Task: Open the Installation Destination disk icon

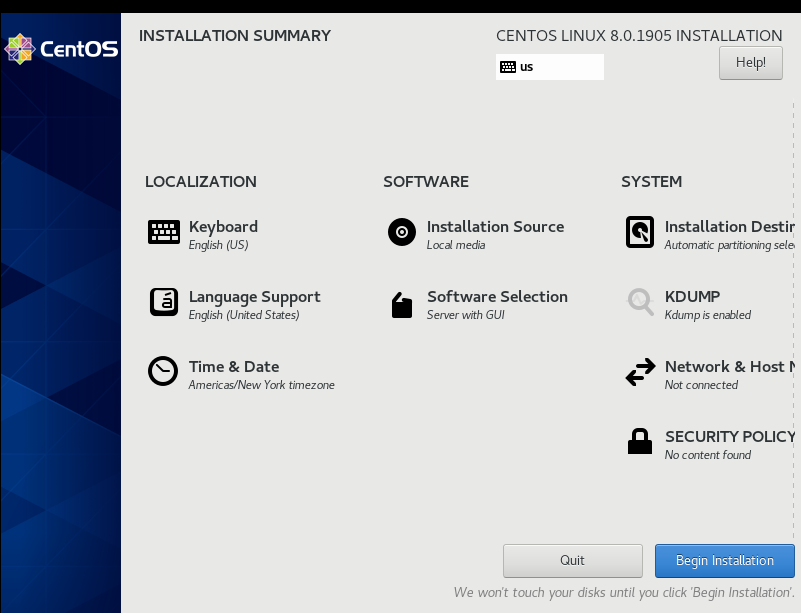Action: [x=640, y=232]
